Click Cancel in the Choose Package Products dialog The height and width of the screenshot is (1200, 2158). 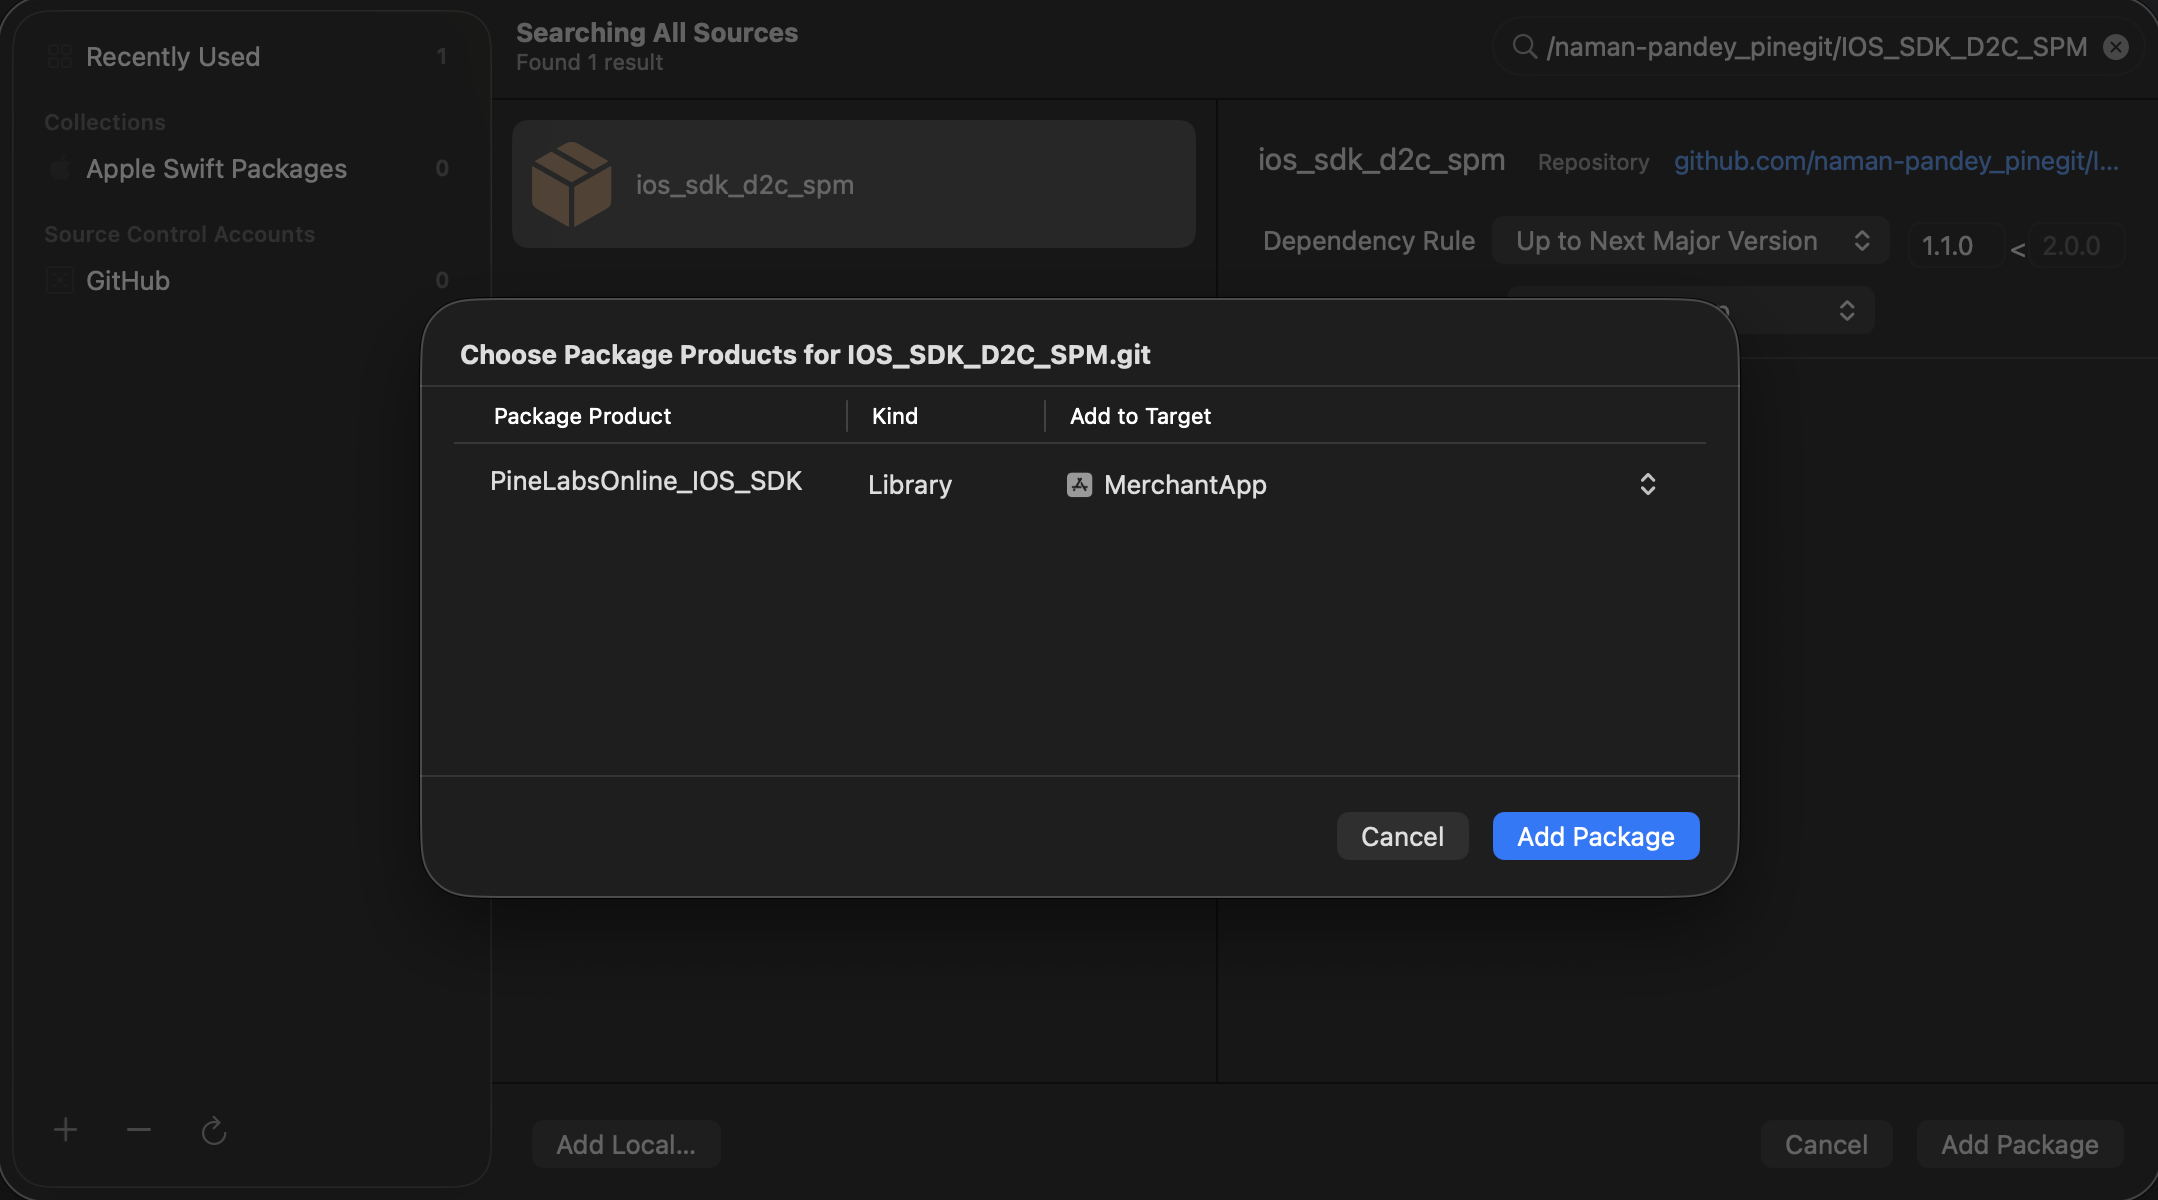click(x=1402, y=836)
